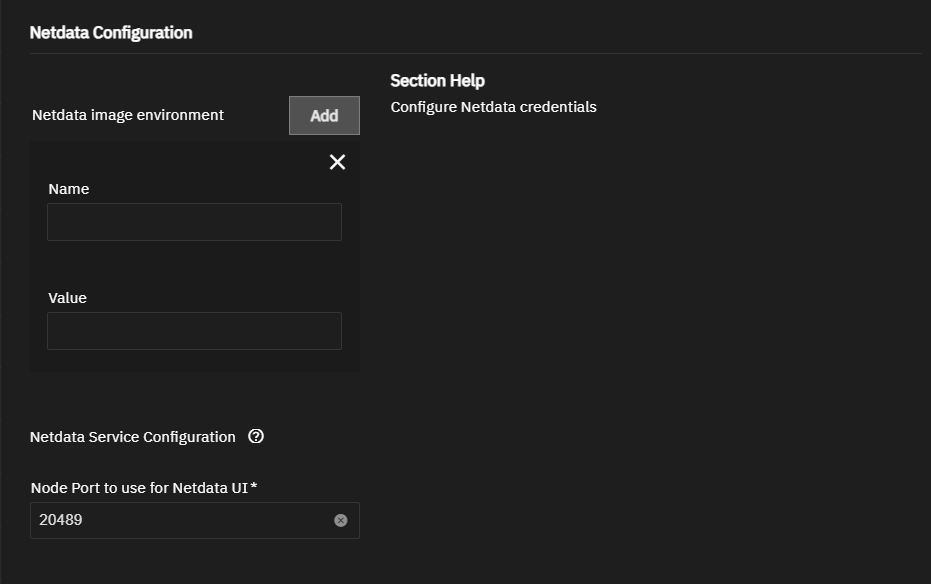931x584 pixels.
Task: Click the Name field label
Action: tap(69, 189)
